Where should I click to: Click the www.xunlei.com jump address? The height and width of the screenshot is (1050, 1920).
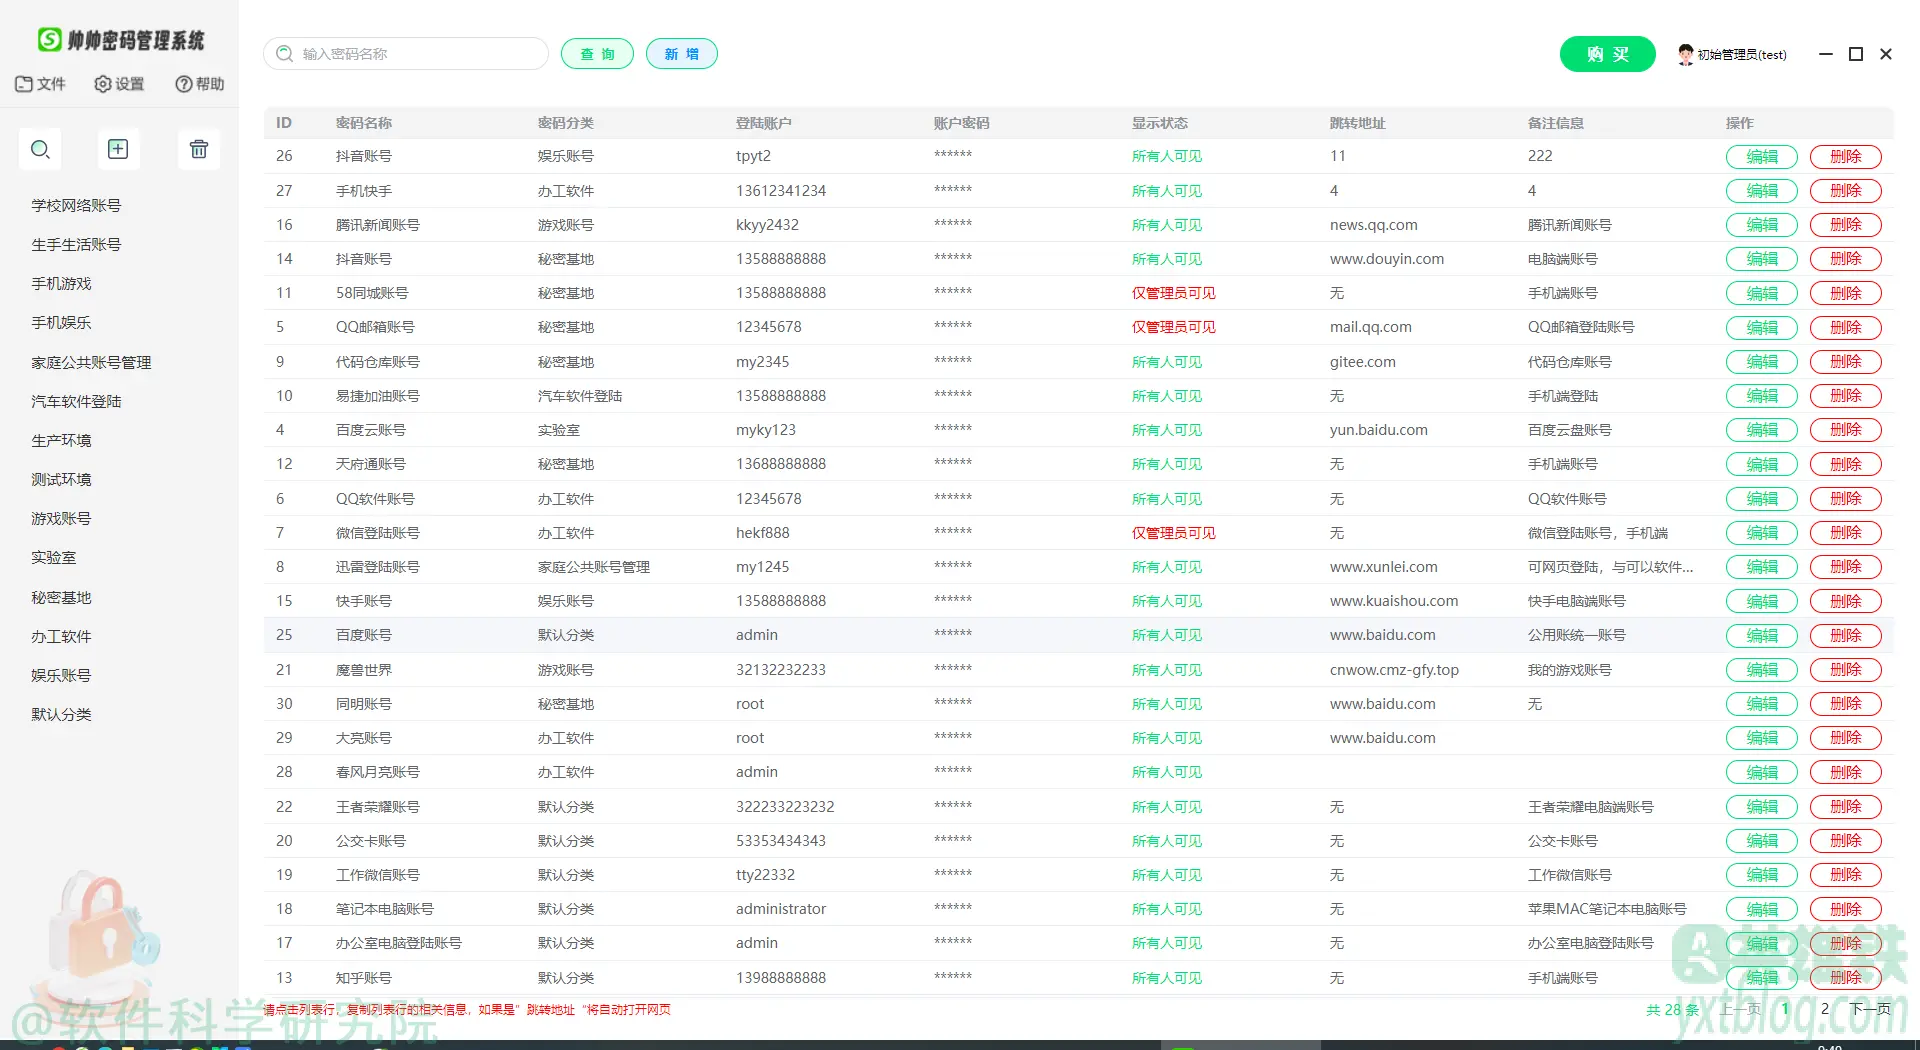[x=1383, y=567]
